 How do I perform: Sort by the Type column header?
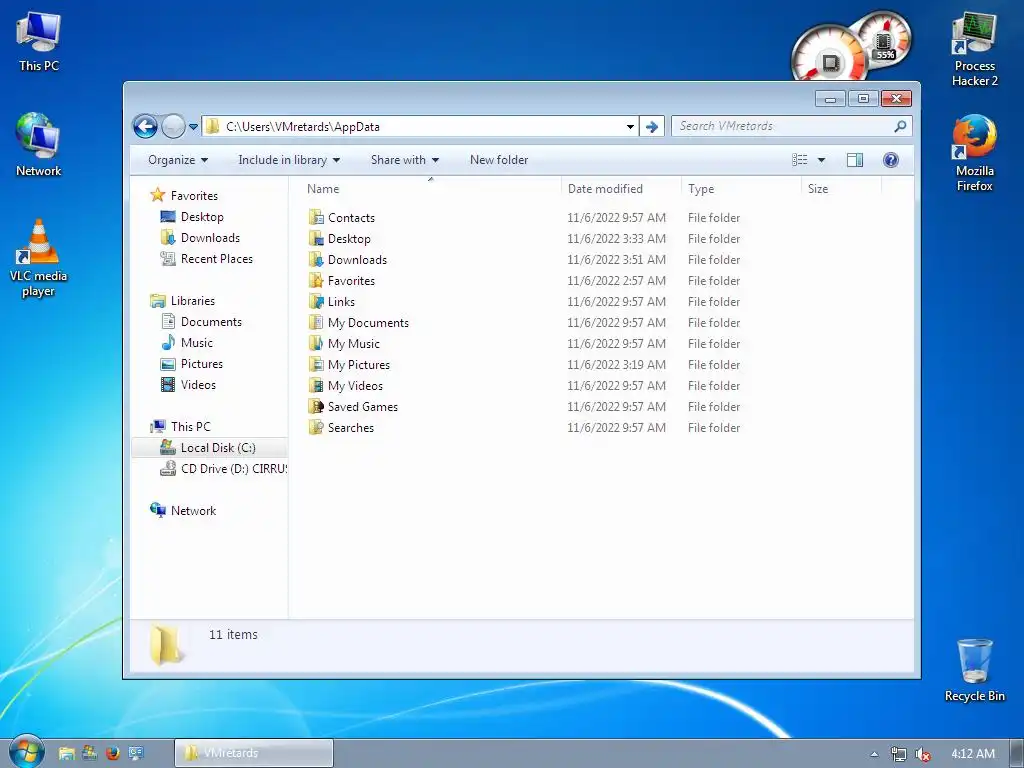tap(701, 189)
